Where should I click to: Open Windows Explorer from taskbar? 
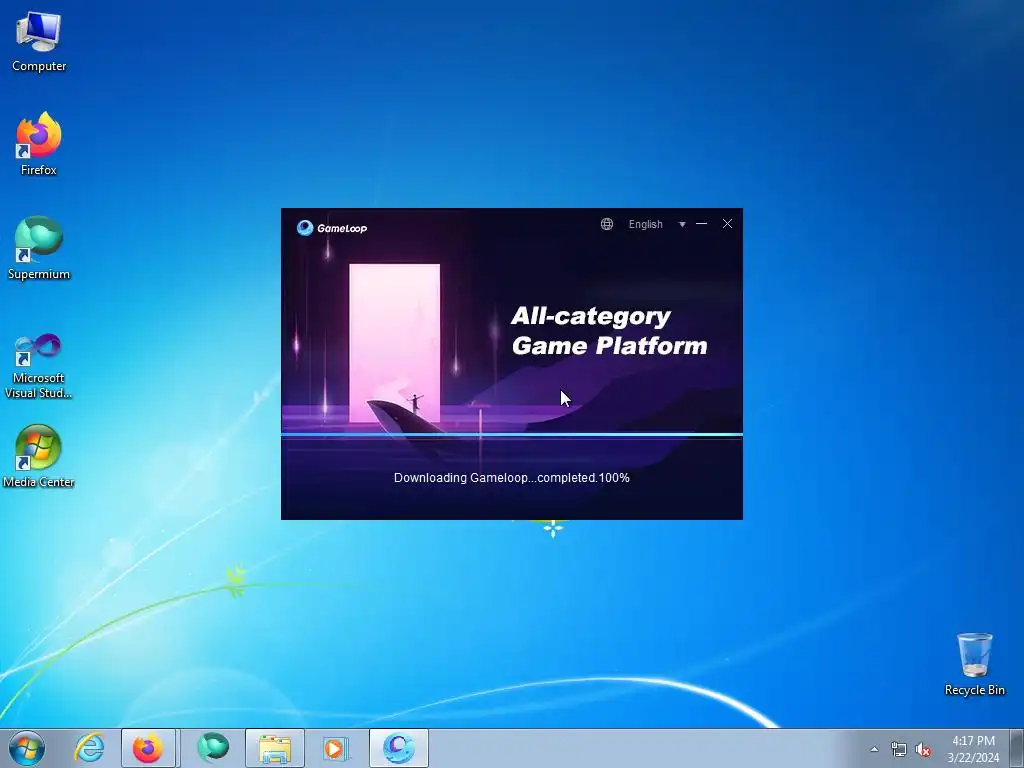click(275, 748)
